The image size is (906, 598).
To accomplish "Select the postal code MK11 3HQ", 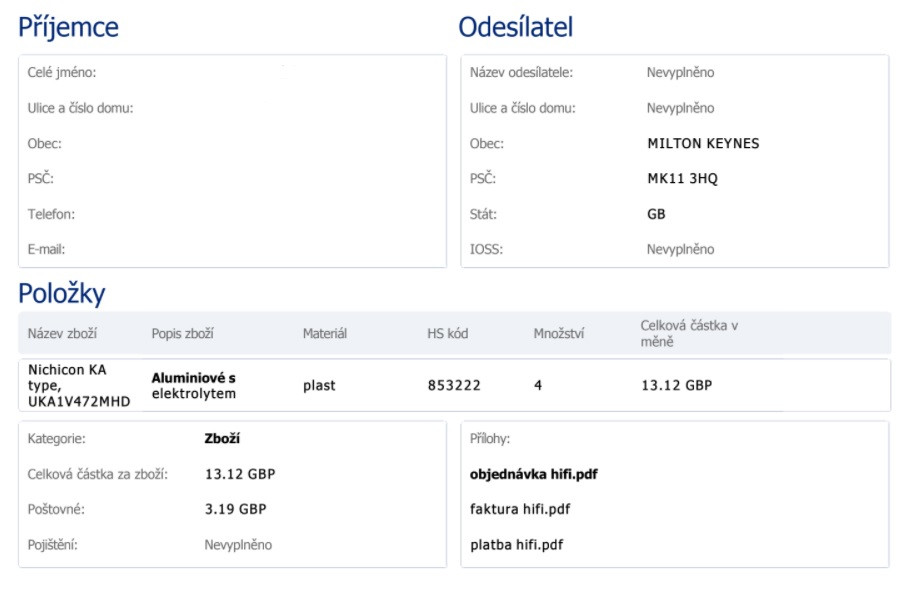I will (682, 179).
